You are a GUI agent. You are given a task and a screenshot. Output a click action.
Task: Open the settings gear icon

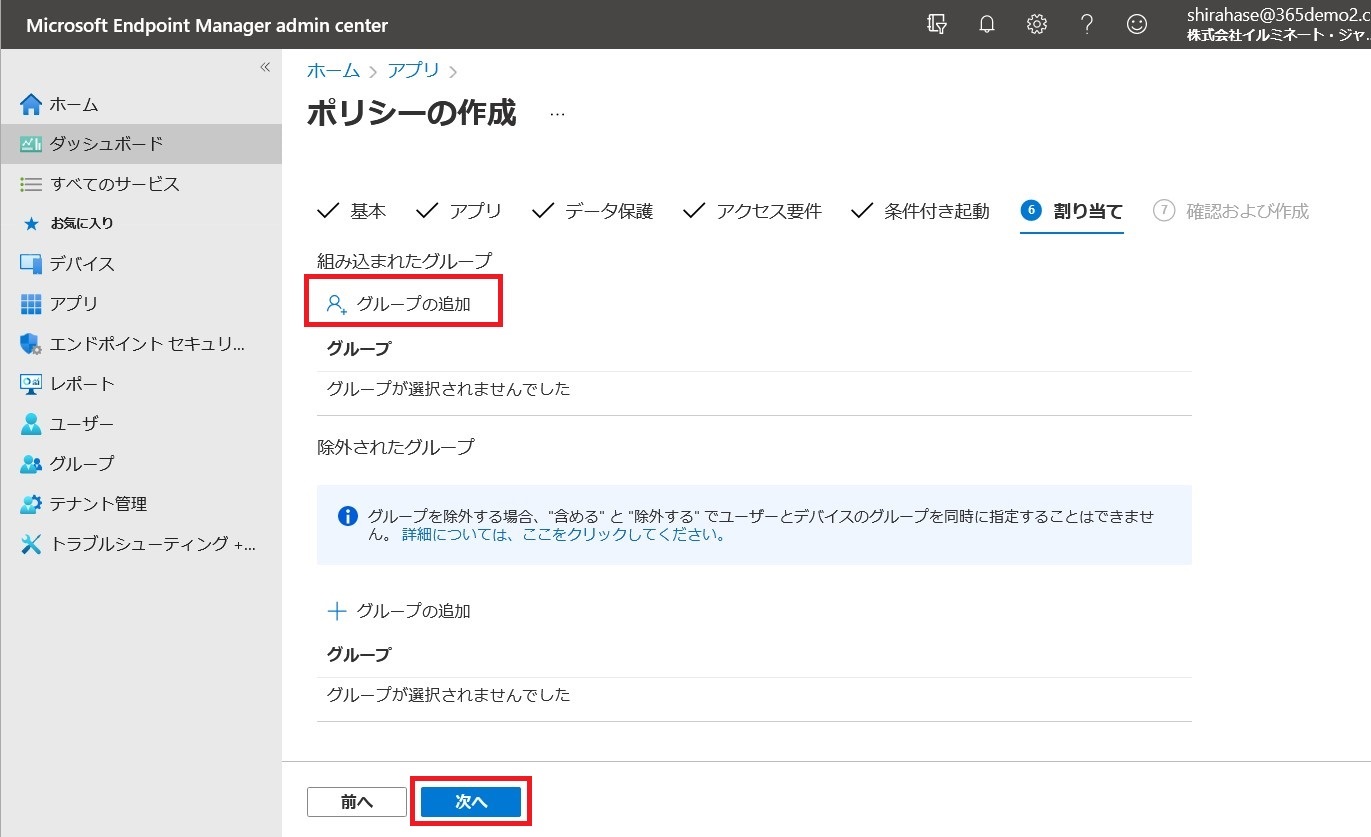[1037, 25]
